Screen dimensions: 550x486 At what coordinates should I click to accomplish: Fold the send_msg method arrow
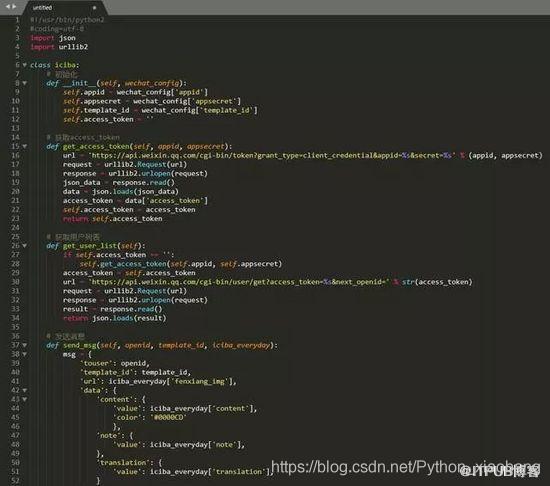pyautogui.click(x=25, y=345)
